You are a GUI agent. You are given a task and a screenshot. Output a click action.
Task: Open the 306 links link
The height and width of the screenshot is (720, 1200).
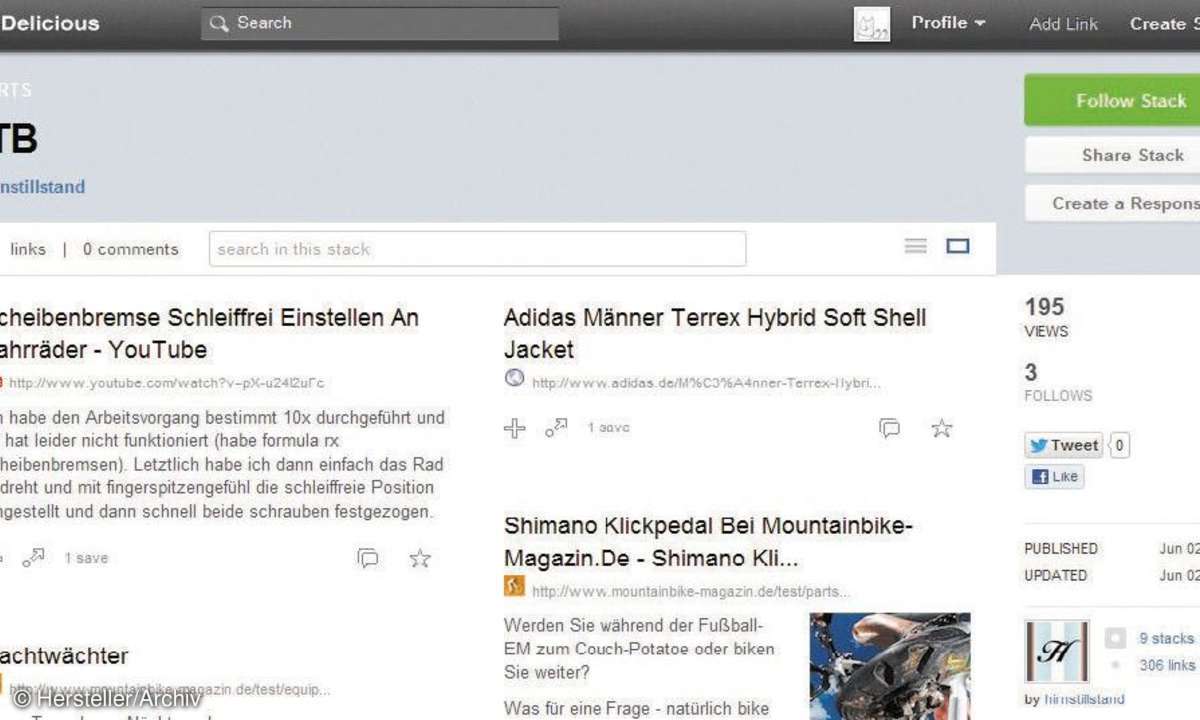[1167, 665]
